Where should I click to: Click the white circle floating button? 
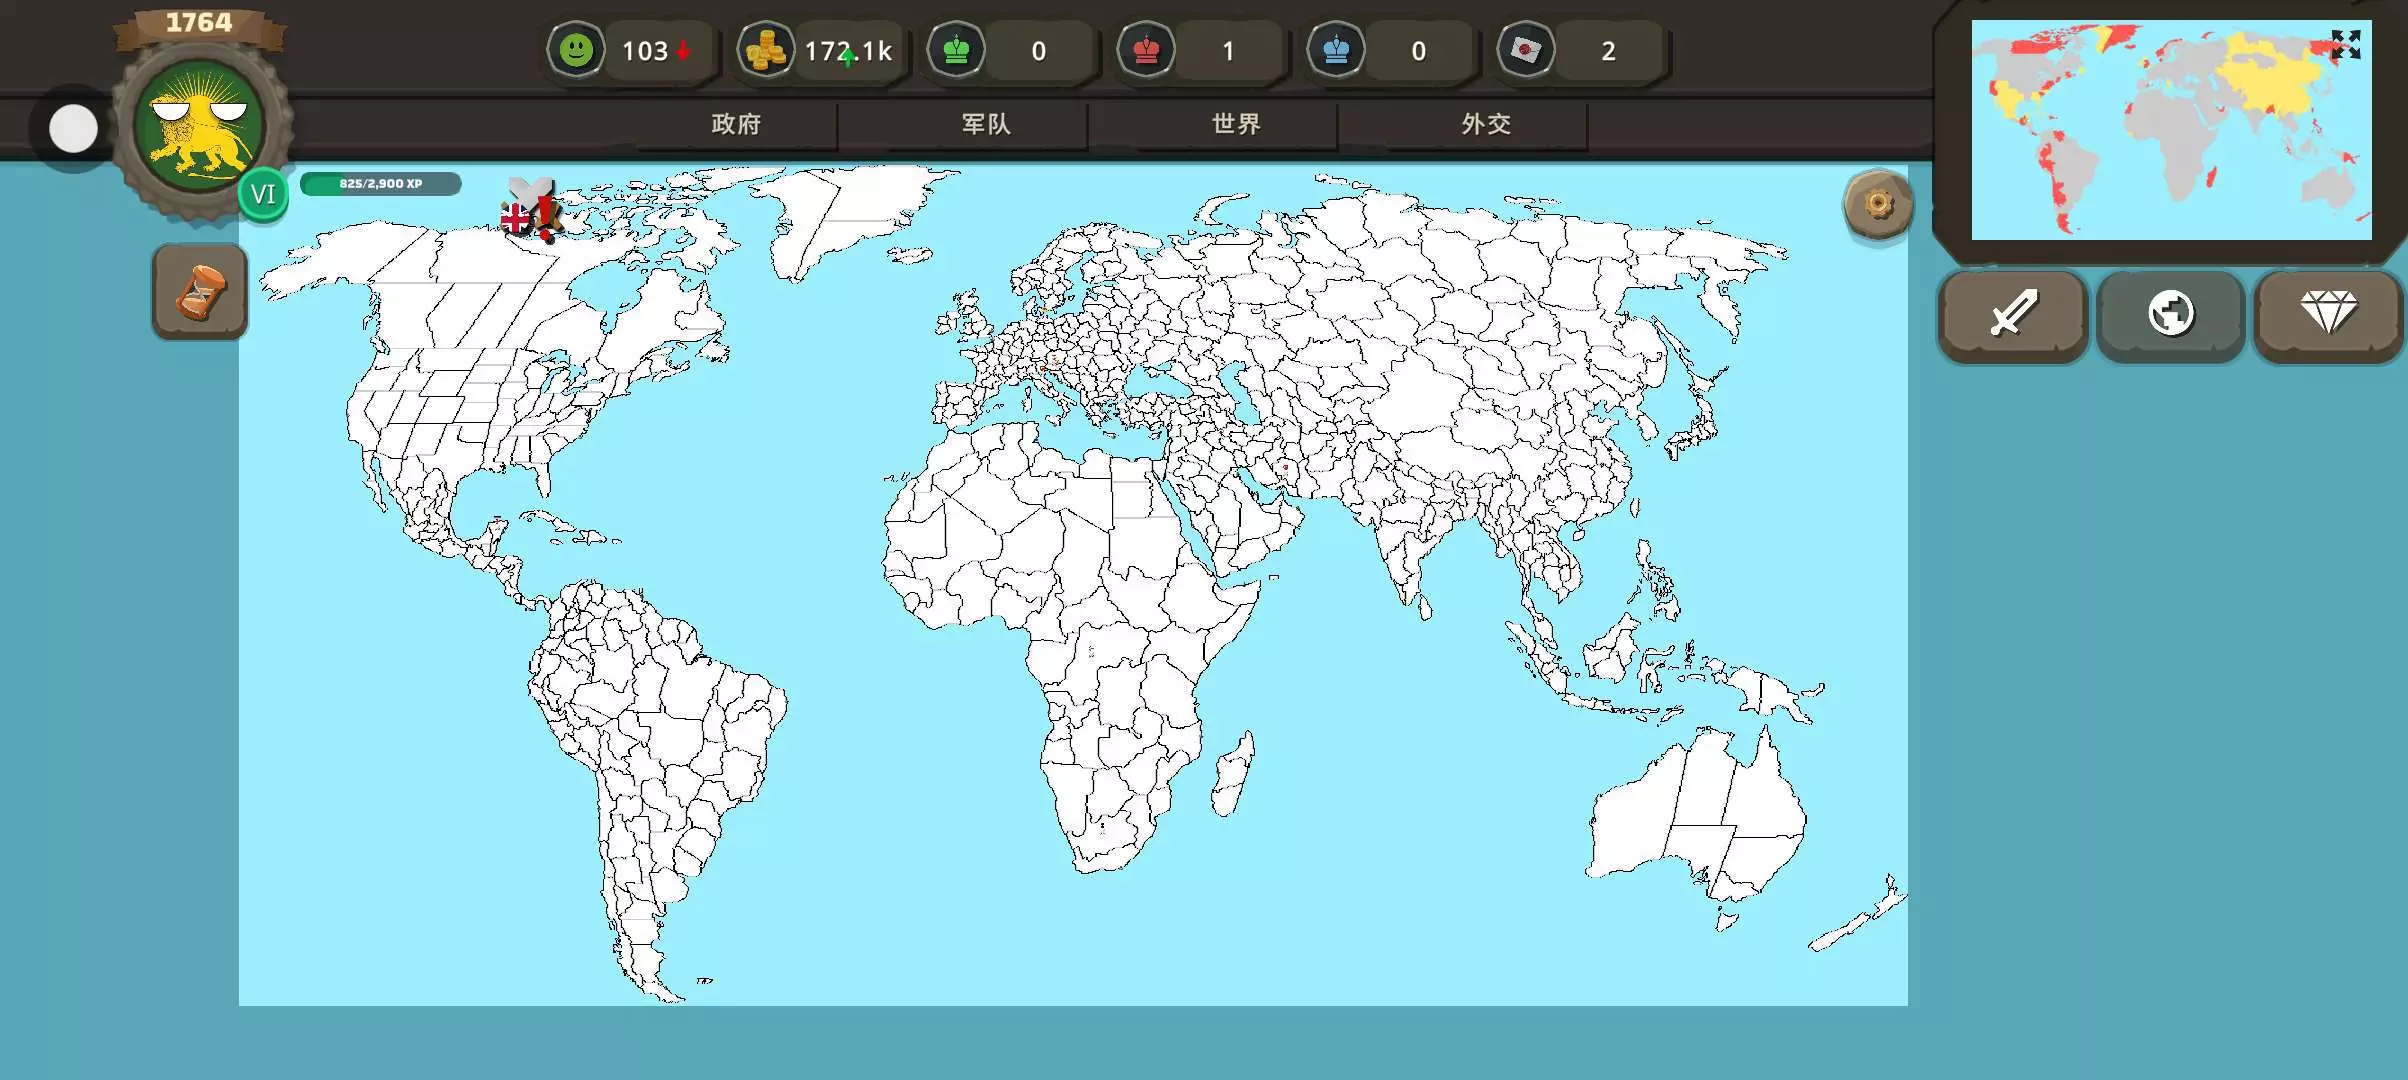[x=73, y=129]
